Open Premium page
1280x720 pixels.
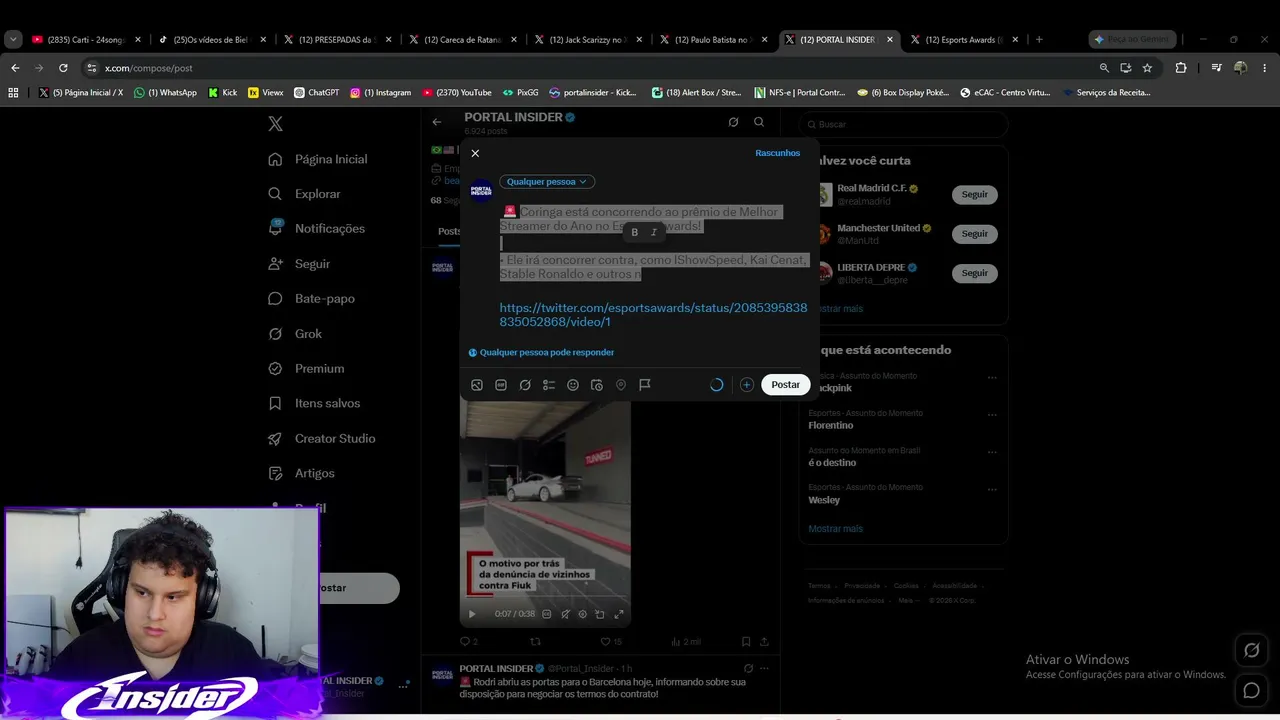tap(306, 369)
